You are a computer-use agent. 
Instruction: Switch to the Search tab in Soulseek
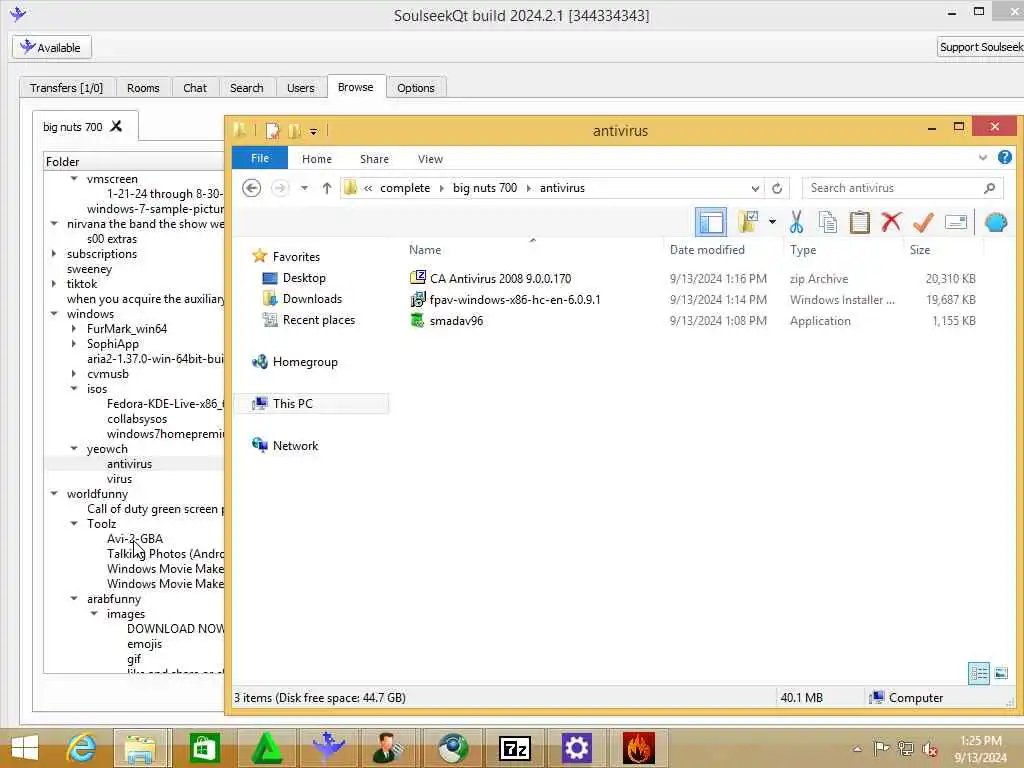pos(246,88)
